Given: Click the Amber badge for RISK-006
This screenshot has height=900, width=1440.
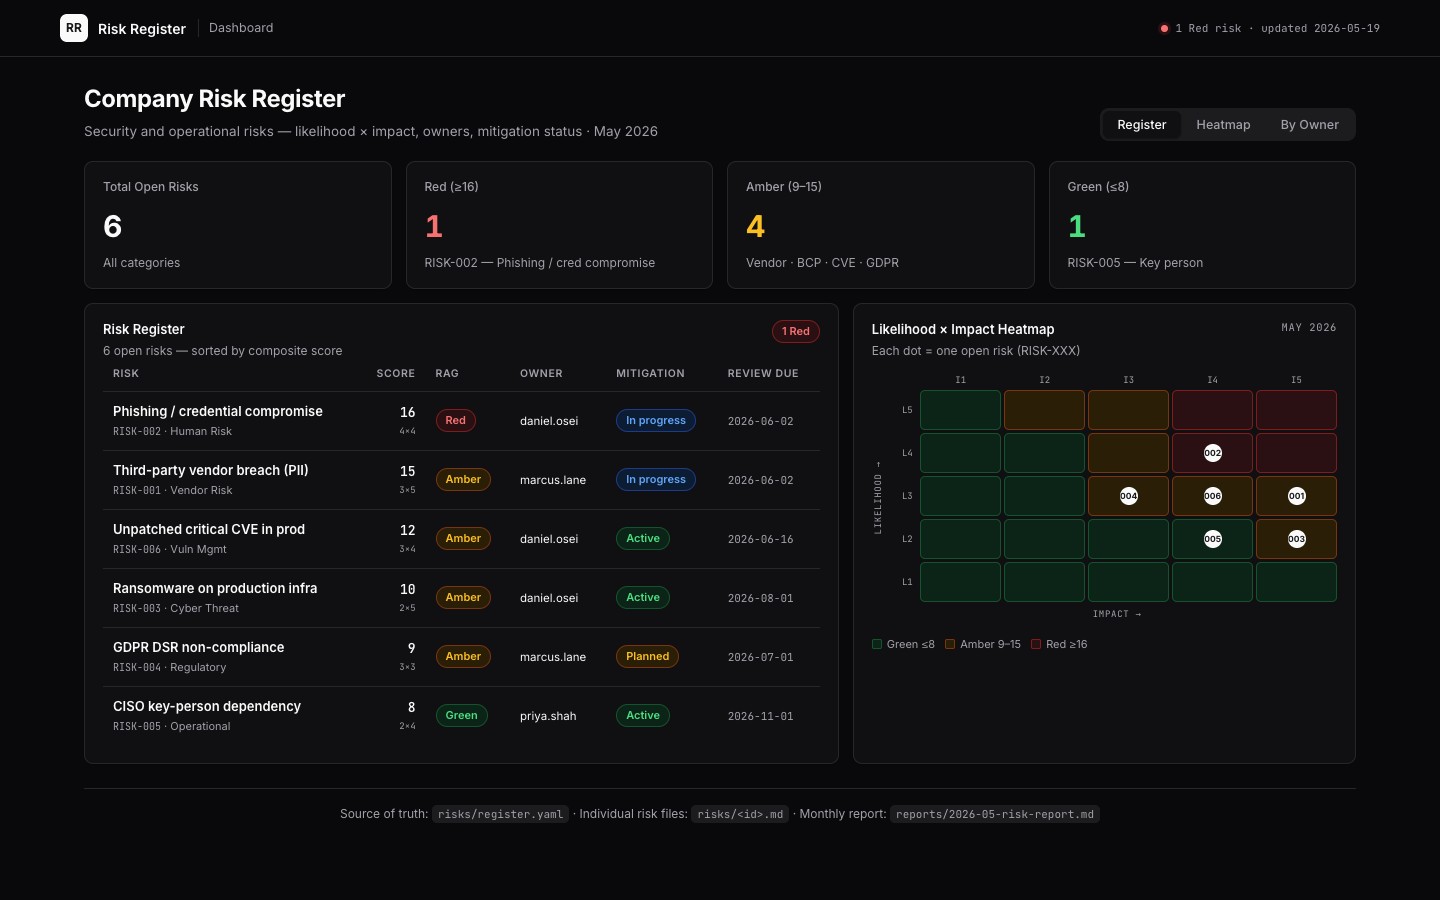Looking at the screenshot, I should 463,538.
